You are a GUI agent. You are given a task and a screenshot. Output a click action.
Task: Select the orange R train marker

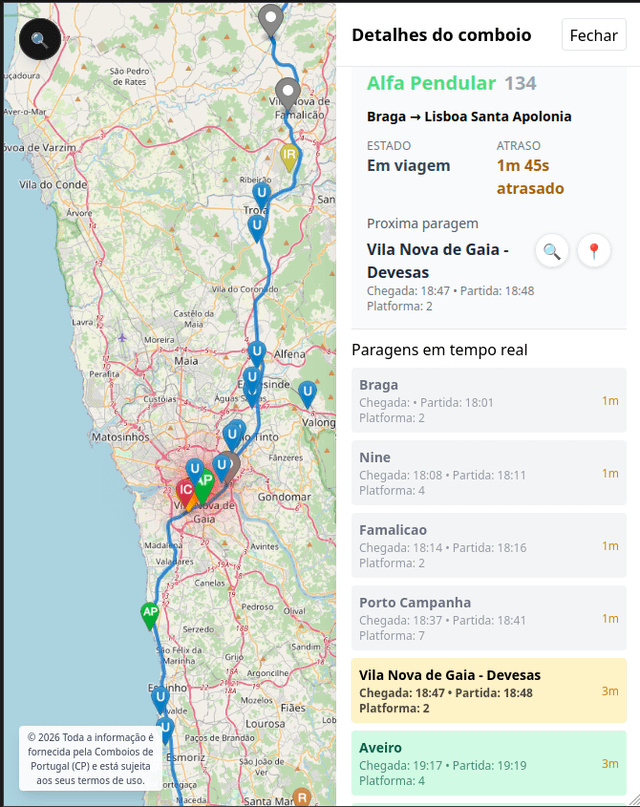(x=301, y=797)
